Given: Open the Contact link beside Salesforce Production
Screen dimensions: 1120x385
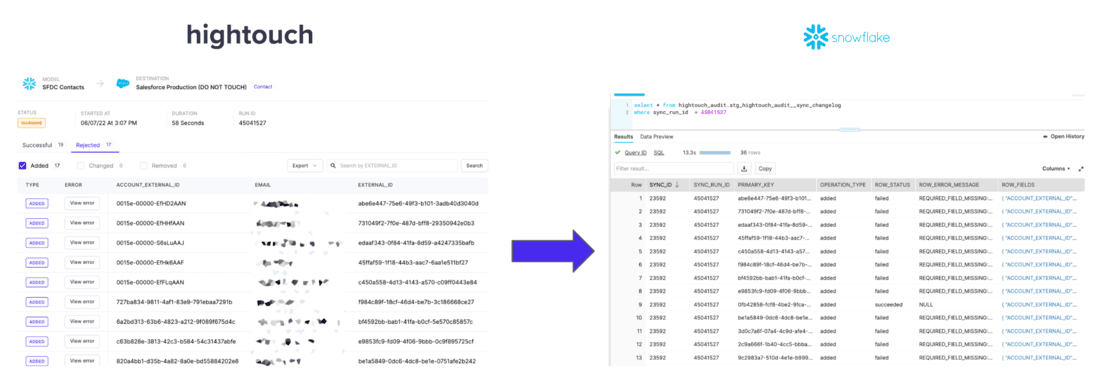Looking at the screenshot, I should (263, 86).
